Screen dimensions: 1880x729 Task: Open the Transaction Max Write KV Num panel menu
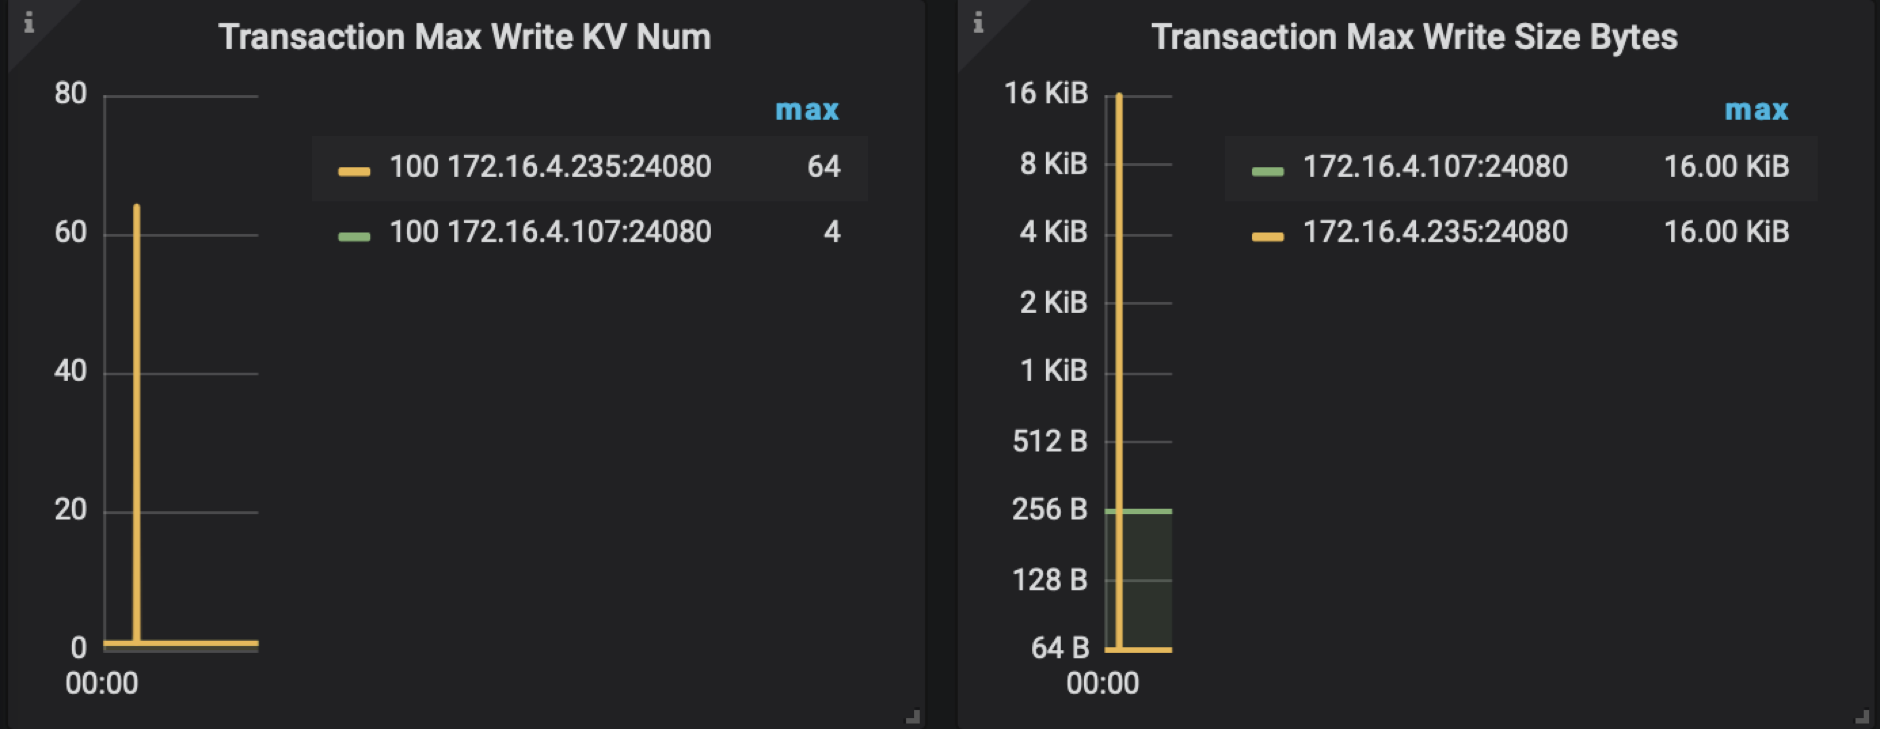[465, 37]
